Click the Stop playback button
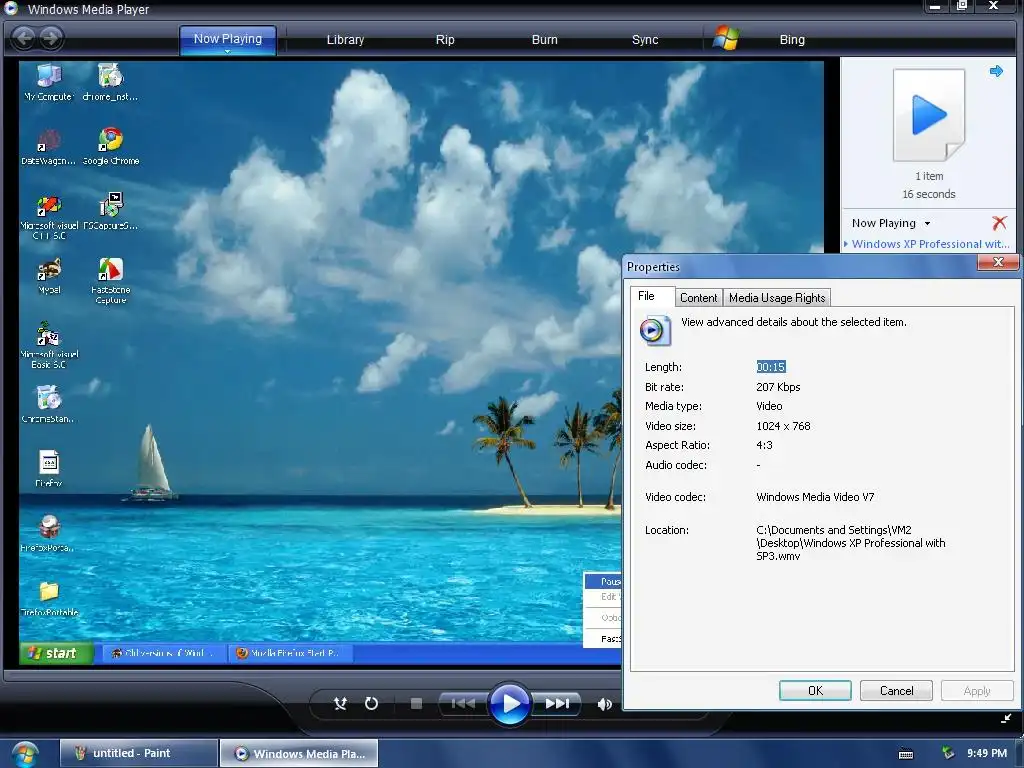Image resolution: width=1024 pixels, height=768 pixels. pos(416,703)
